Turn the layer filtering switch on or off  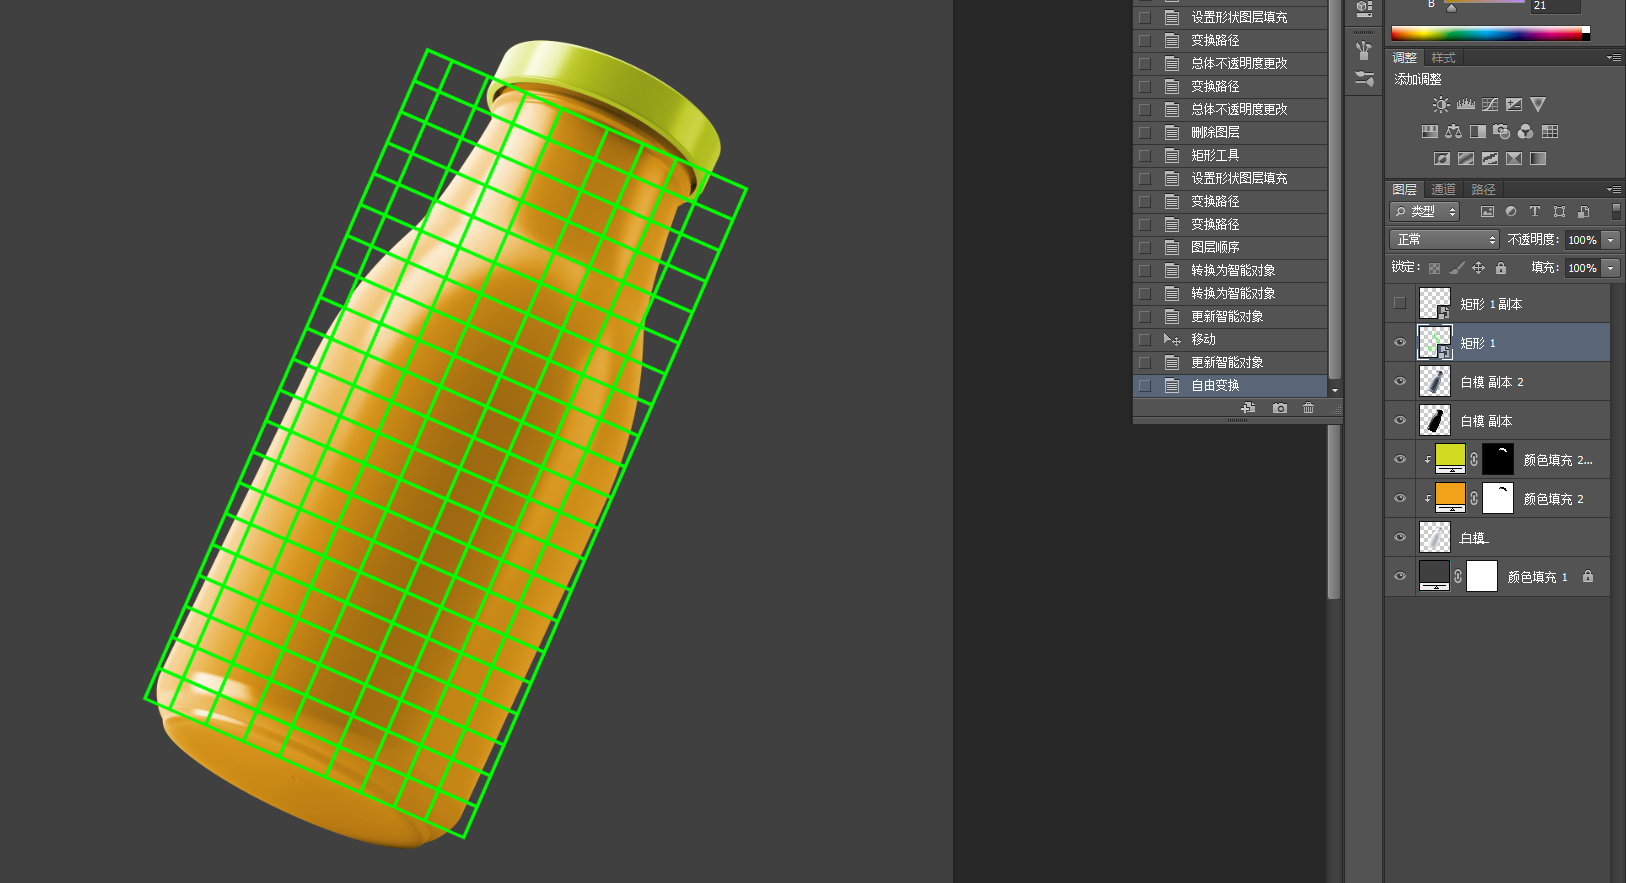pos(1616,212)
